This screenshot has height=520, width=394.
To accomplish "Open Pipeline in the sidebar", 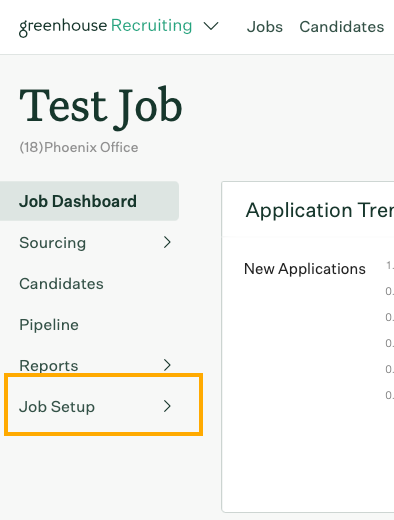I will tap(49, 325).
